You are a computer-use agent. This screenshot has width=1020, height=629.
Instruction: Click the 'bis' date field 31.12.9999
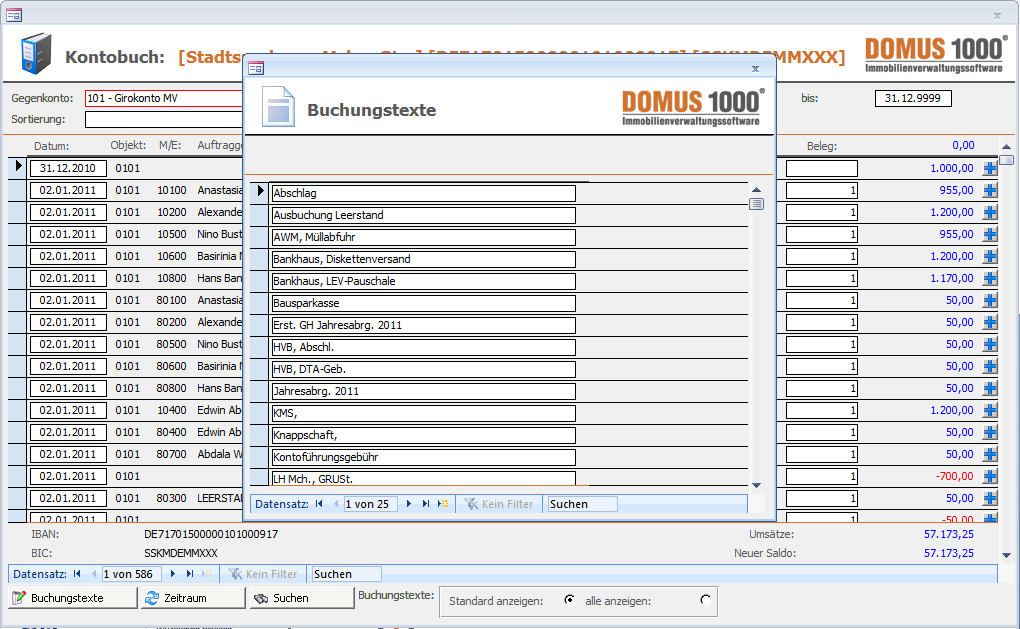[913, 98]
